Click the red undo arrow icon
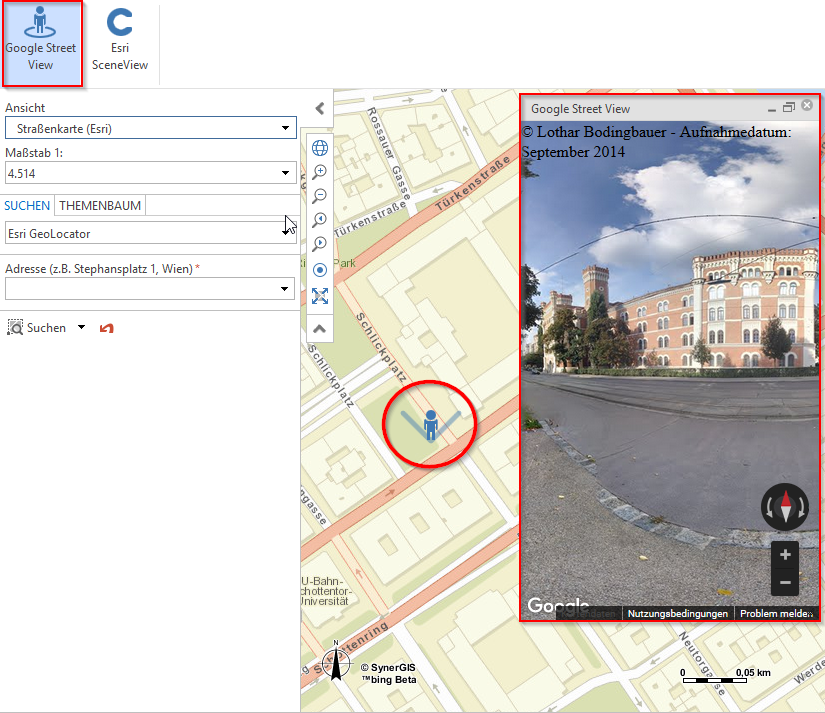The height and width of the screenshot is (713, 825). 107,327
